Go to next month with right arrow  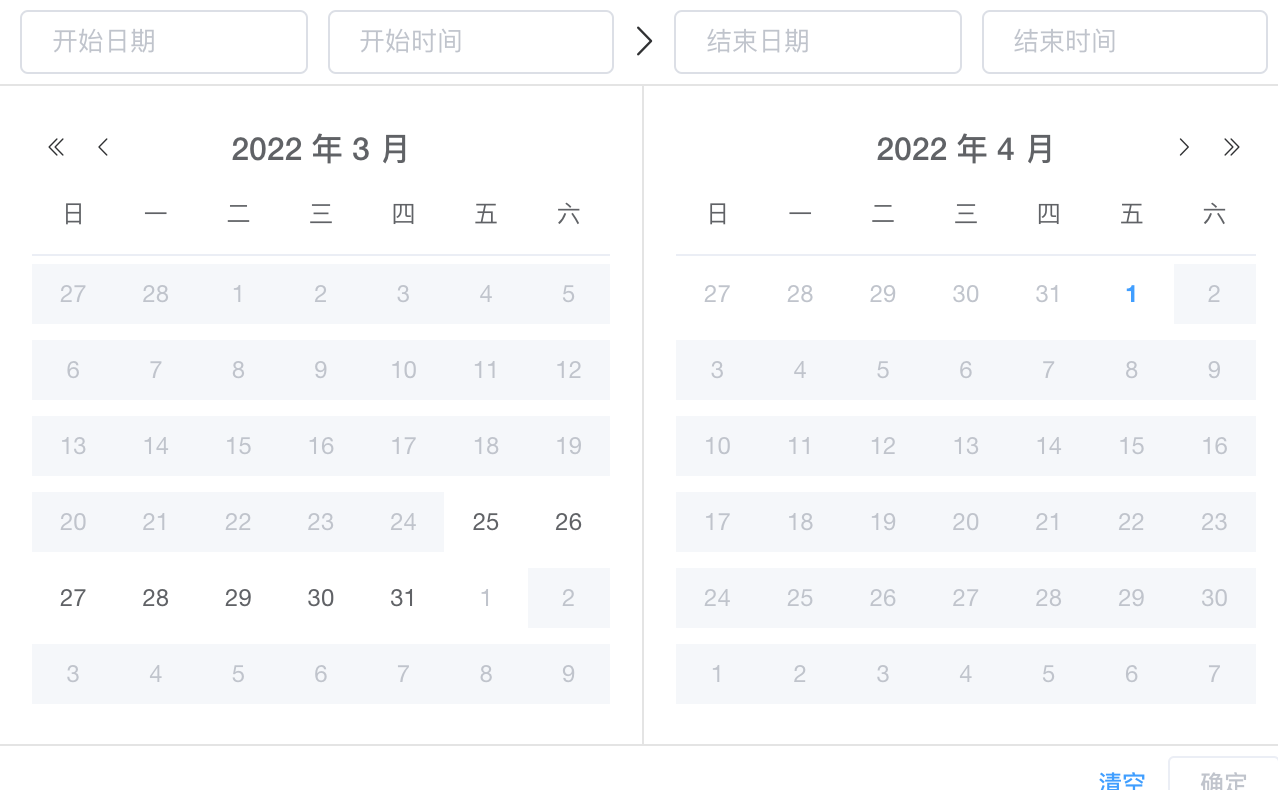coord(1184,147)
